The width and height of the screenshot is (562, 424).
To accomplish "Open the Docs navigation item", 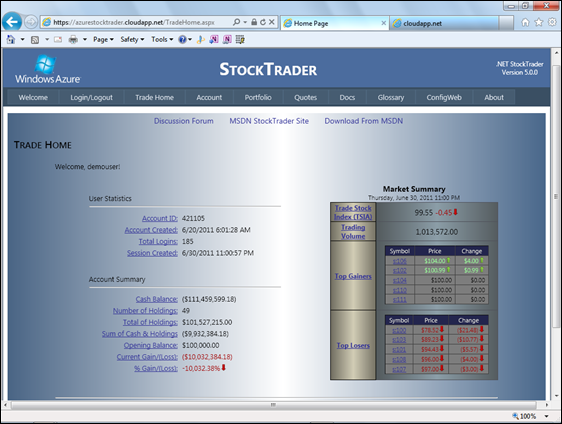I will 347,97.
